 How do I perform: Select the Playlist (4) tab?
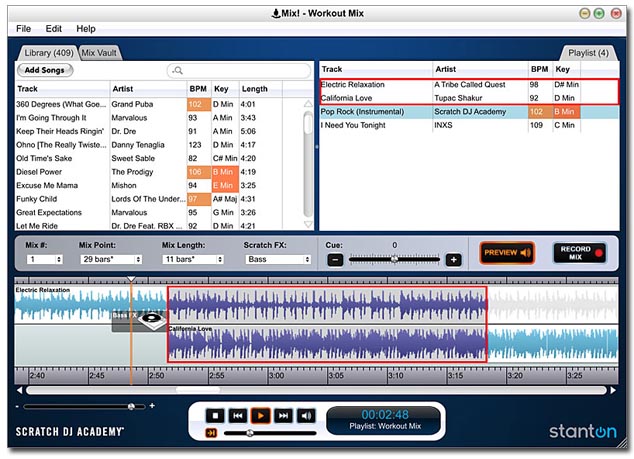click(x=588, y=53)
